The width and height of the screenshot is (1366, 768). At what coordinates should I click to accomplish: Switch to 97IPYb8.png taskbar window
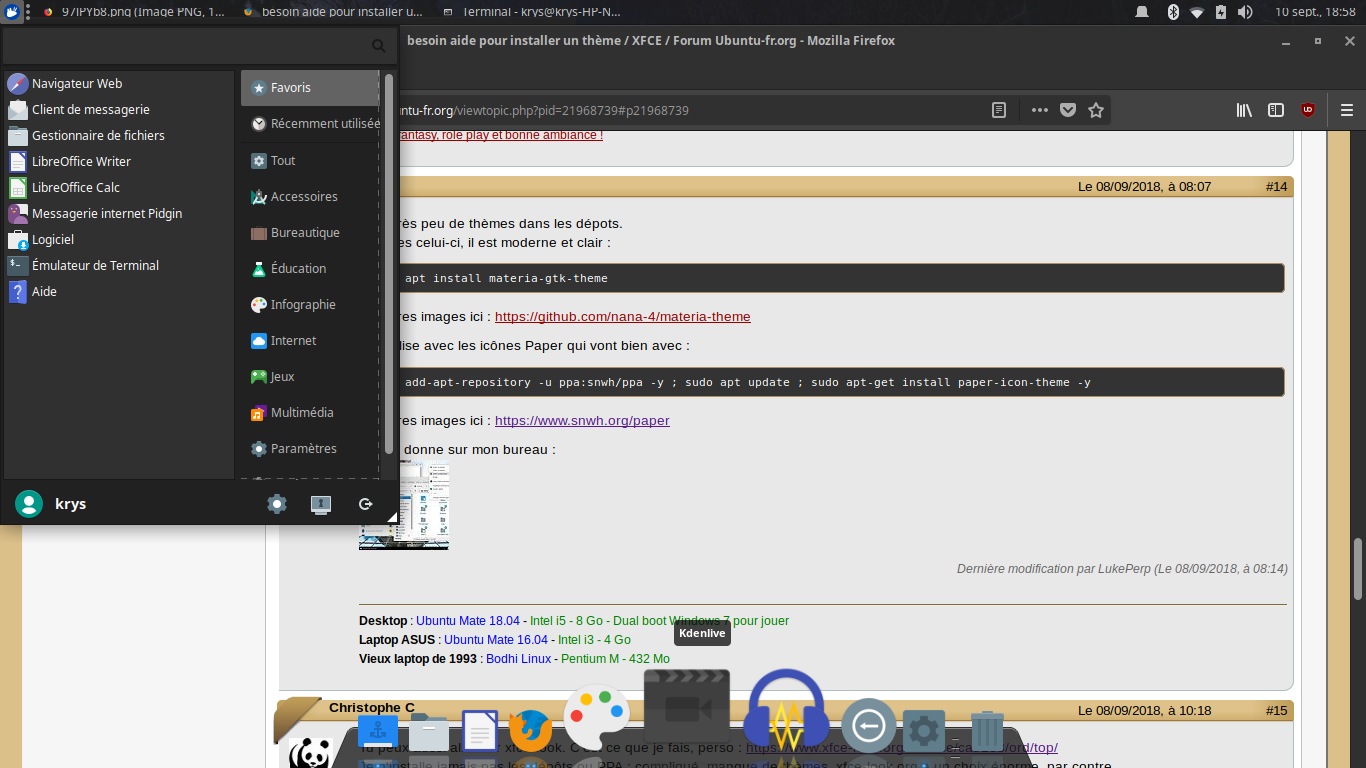click(134, 12)
